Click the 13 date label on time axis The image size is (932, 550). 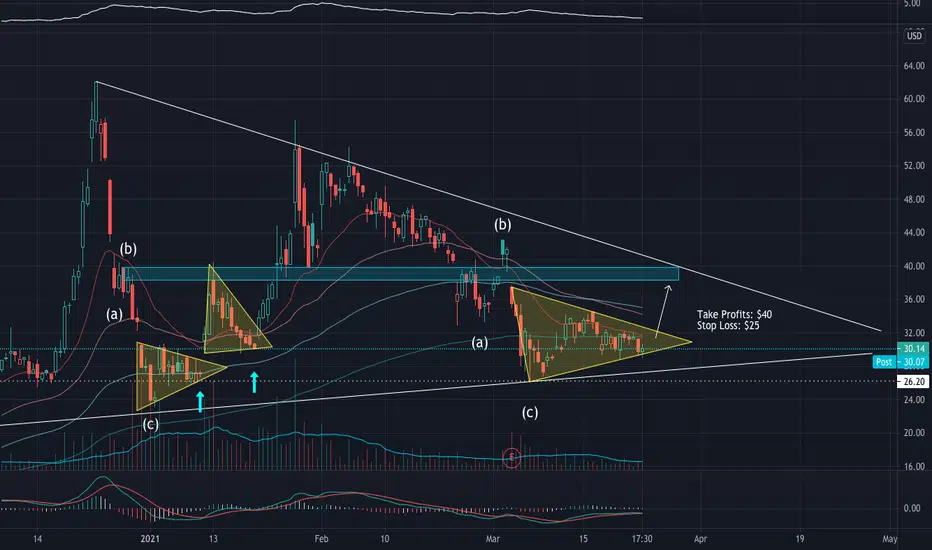[x=213, y=539]
